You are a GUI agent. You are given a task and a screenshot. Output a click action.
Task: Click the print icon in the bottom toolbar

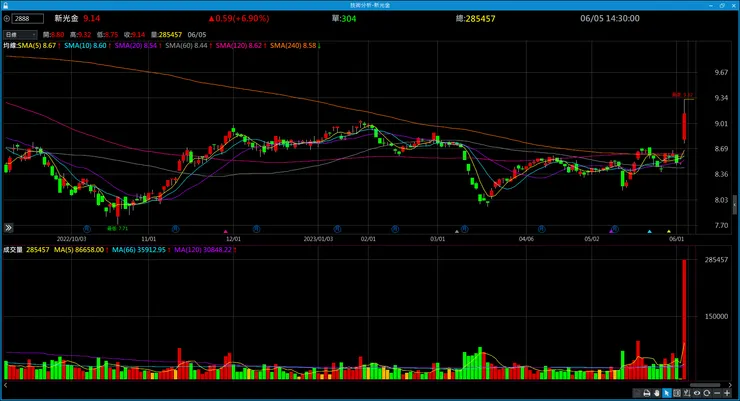click(x=647, y=393)
